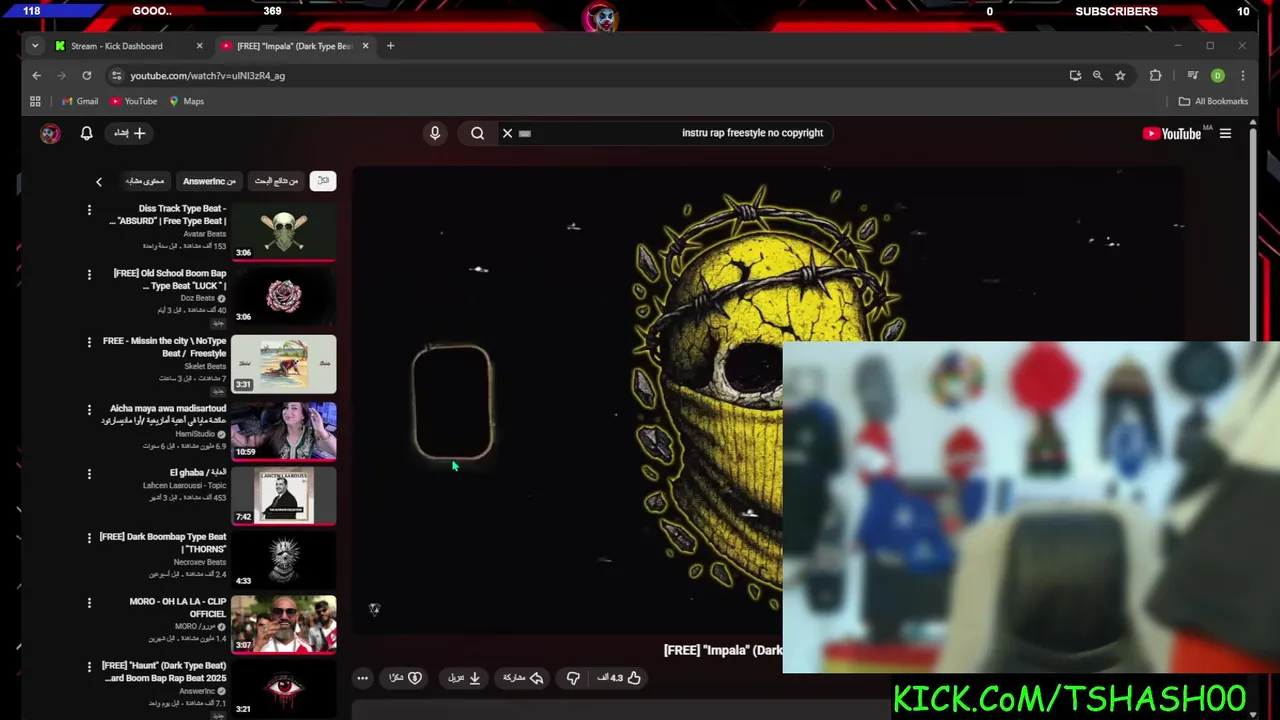Open options for 'Aicha maya awa madisartoud' video

click(89, 410)
